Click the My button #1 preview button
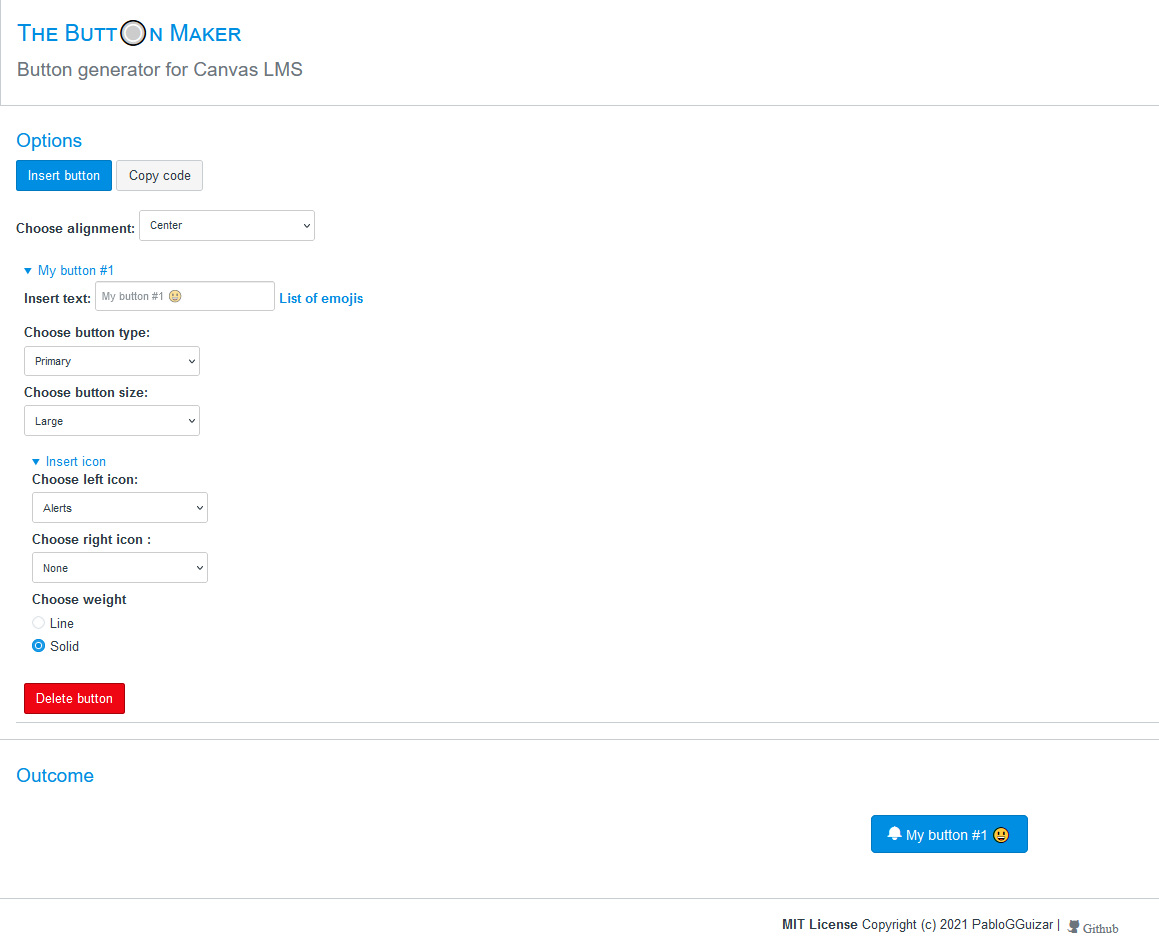The height and width of the screenshot is (951, 1159). [x=949, y=834]
